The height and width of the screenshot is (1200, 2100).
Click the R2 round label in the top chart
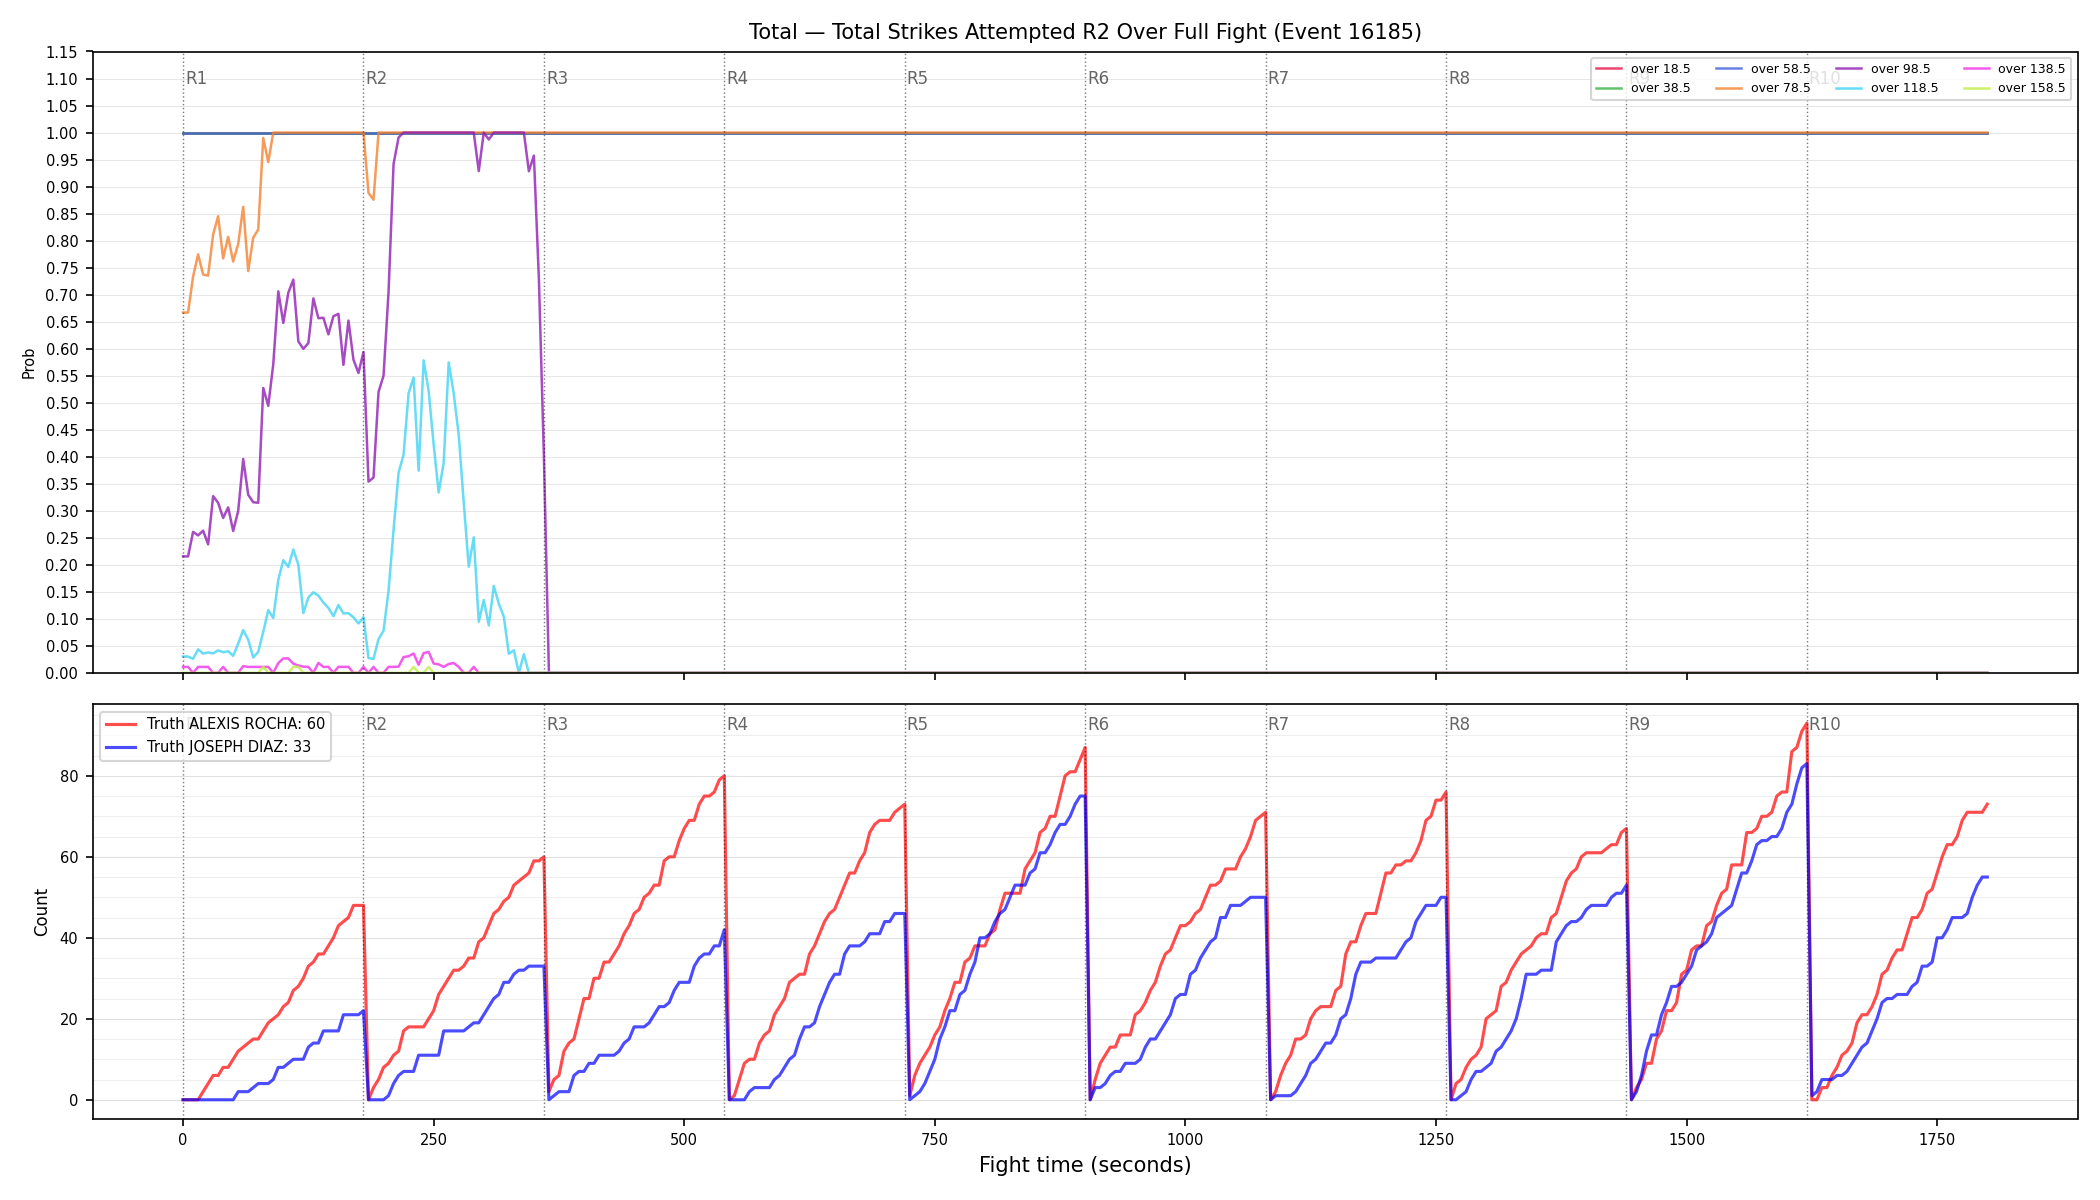pos(376,78)
